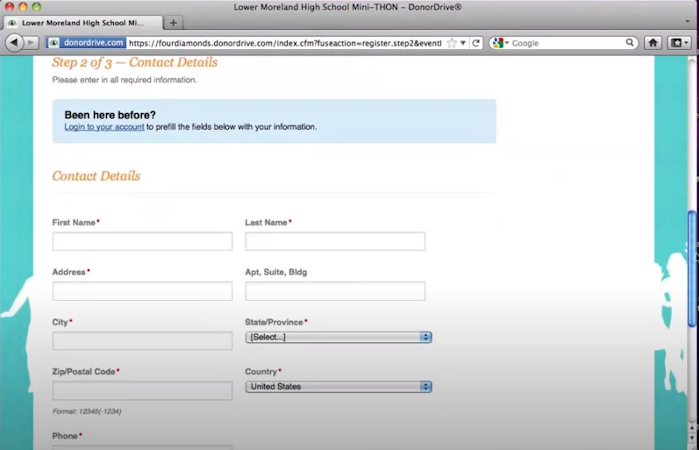The height and width of the screenshot is (450, 699).
Task: Click the Been here before? heading
Action: (110, 115)
